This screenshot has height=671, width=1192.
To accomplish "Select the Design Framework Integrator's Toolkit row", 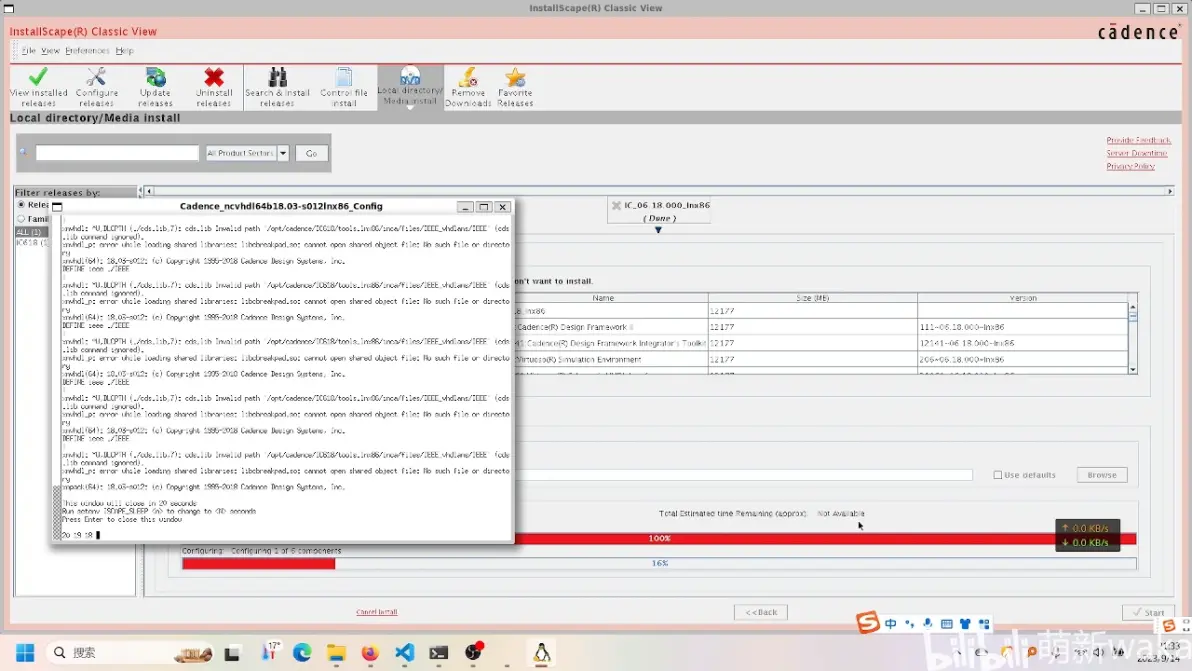I will pyautogui.click(x=821, y=343).
